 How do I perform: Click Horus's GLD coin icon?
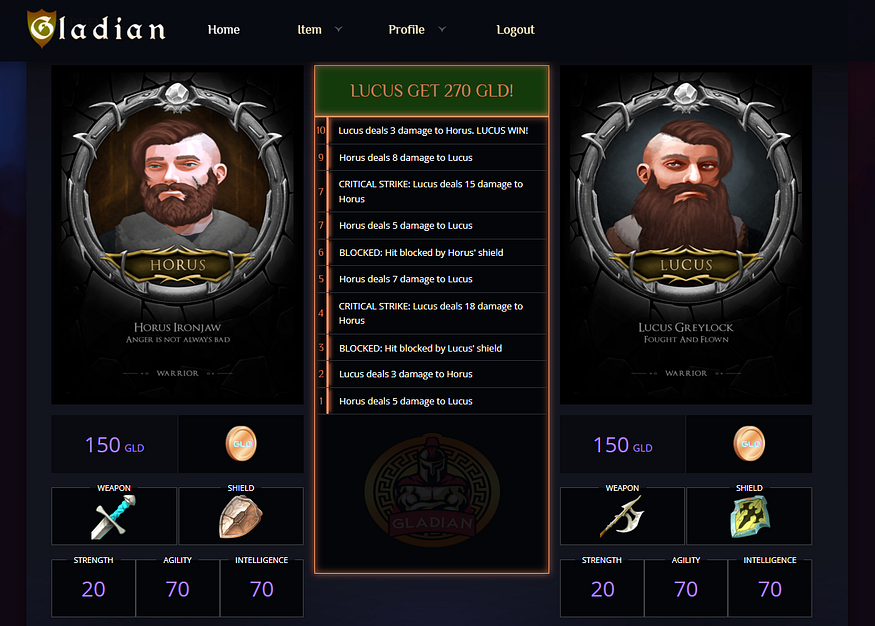pos(241,444)
